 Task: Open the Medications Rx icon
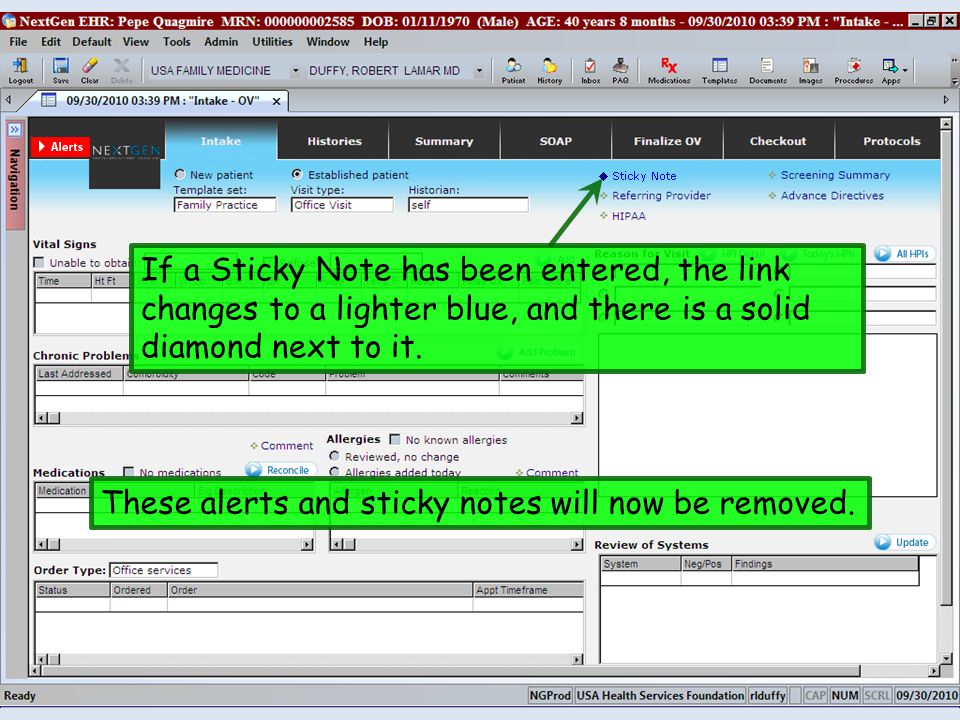pos(669,70)
